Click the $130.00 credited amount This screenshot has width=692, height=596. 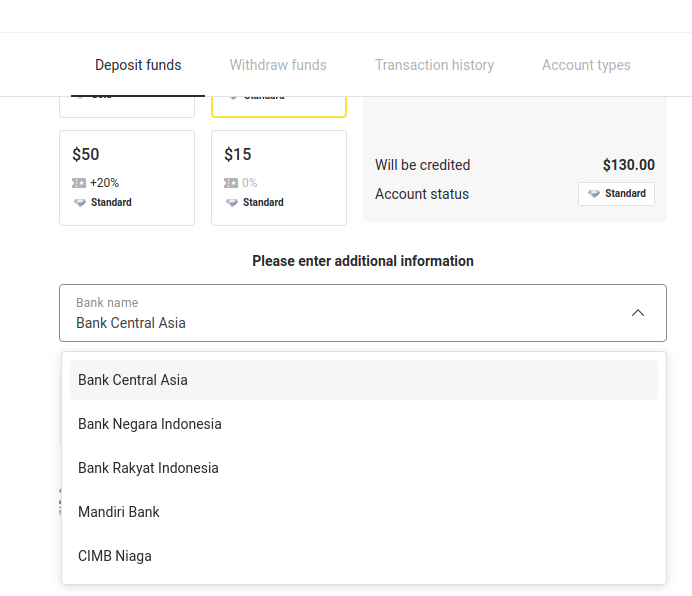628,165
